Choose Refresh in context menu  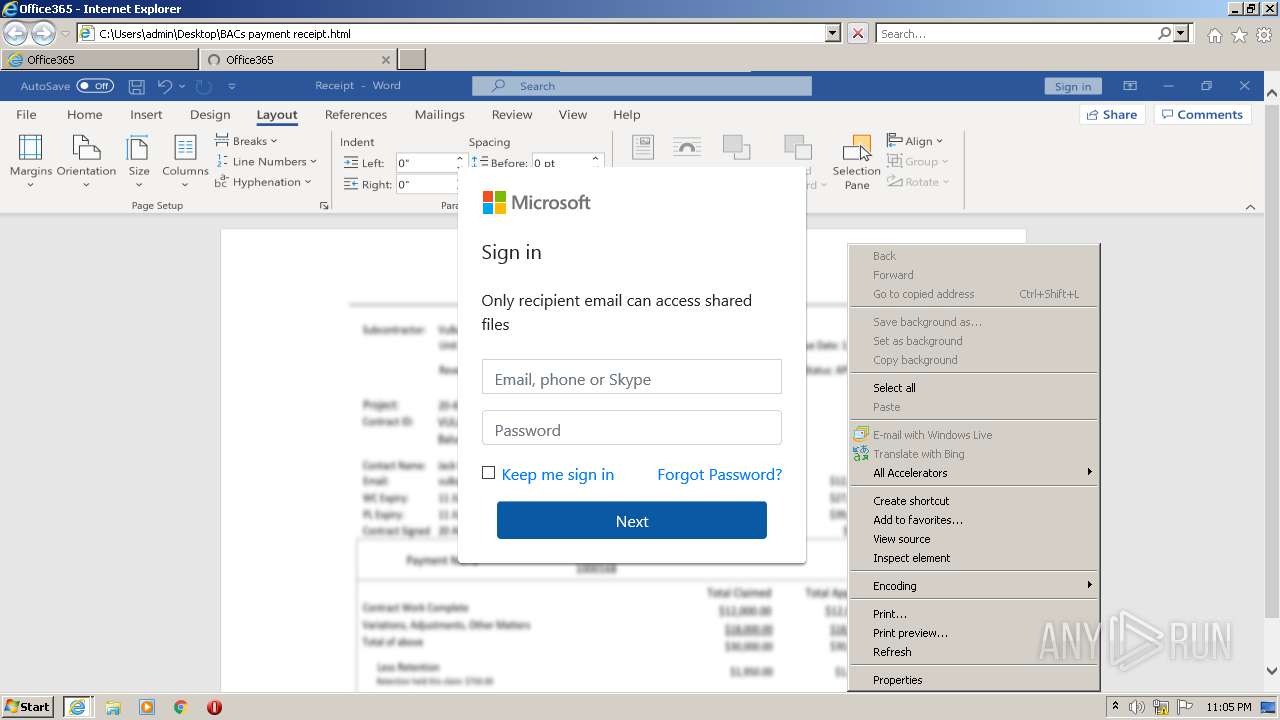(x=974, y=652)
